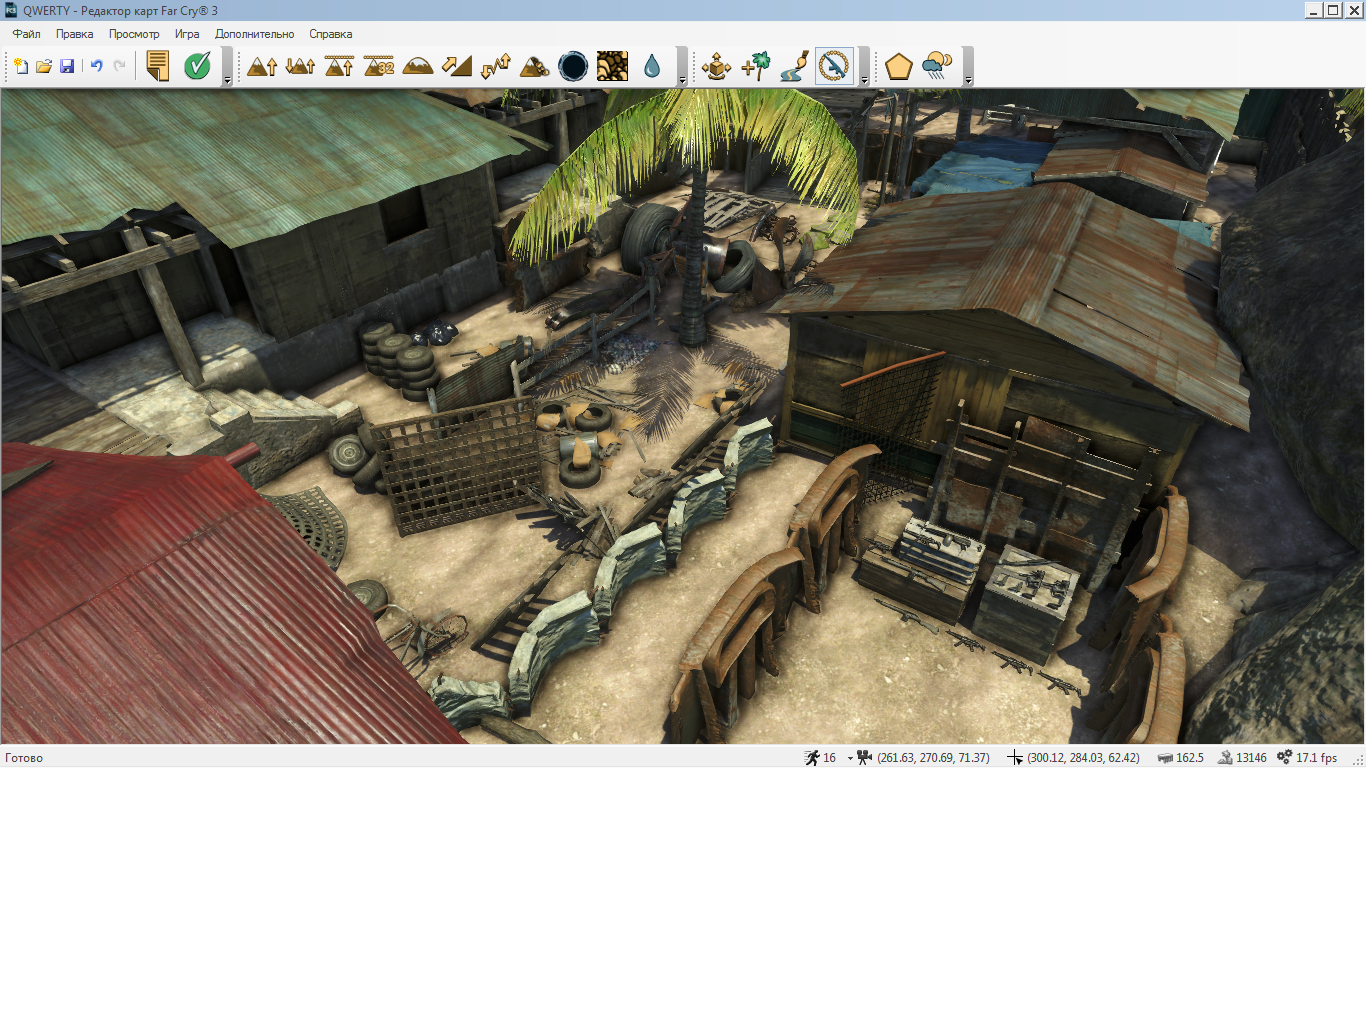
Task: Select the Road brush tool
Action: (x=795, y=66)
